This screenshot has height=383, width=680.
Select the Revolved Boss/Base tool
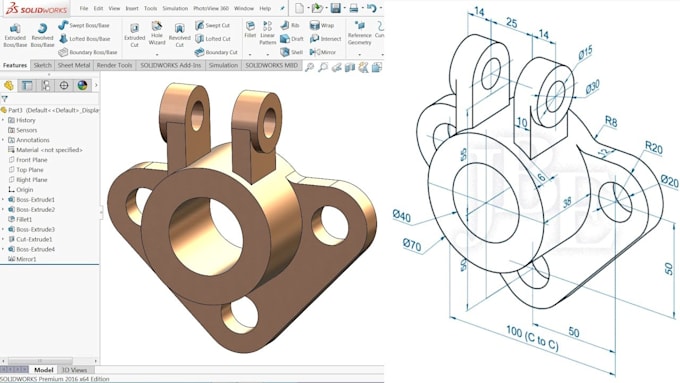(42, 35)
